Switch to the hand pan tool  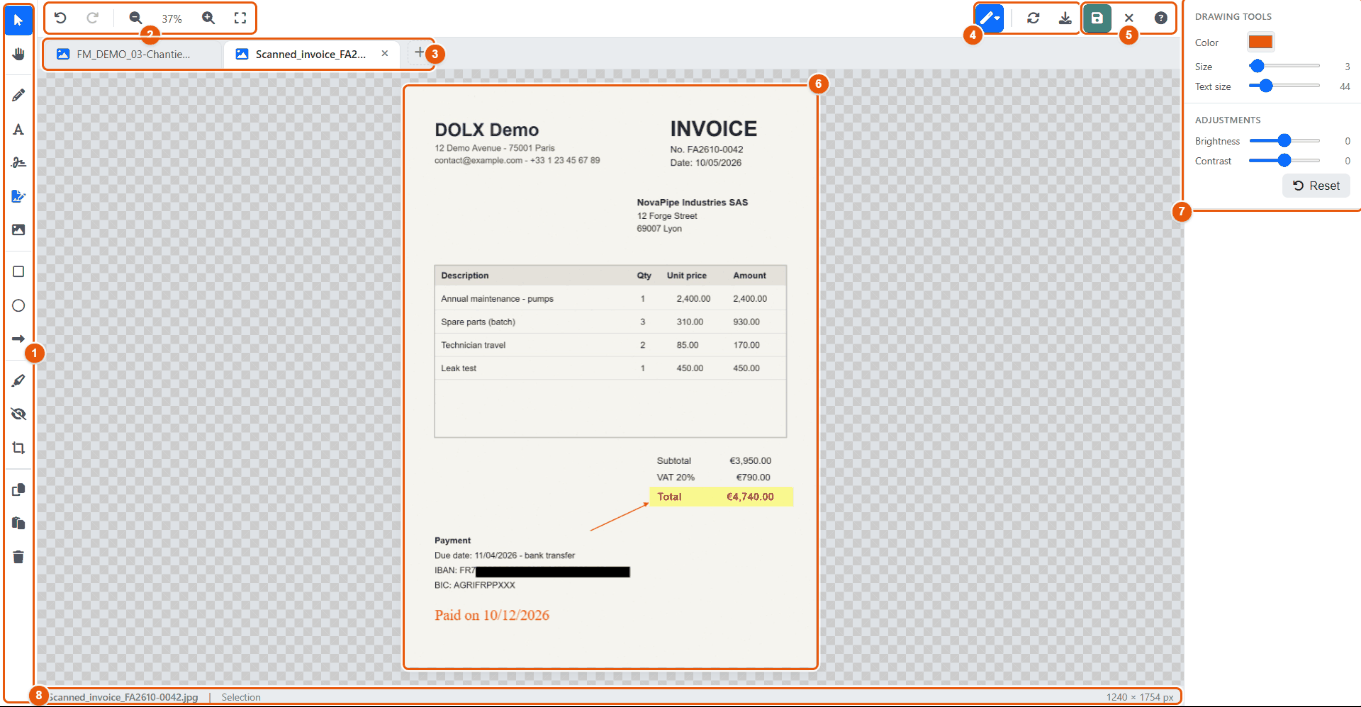(18, 54)
